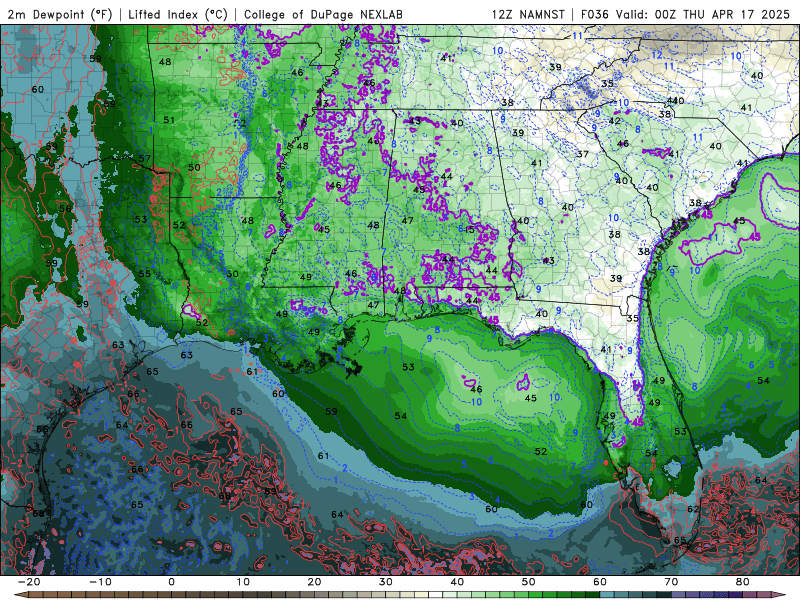Image resolution: width=800 pixels, height=600 pixels.
Task: Click the "College of DuPage NEXLAB" header text
Action: pyautogui.click(x=323, y=14)
